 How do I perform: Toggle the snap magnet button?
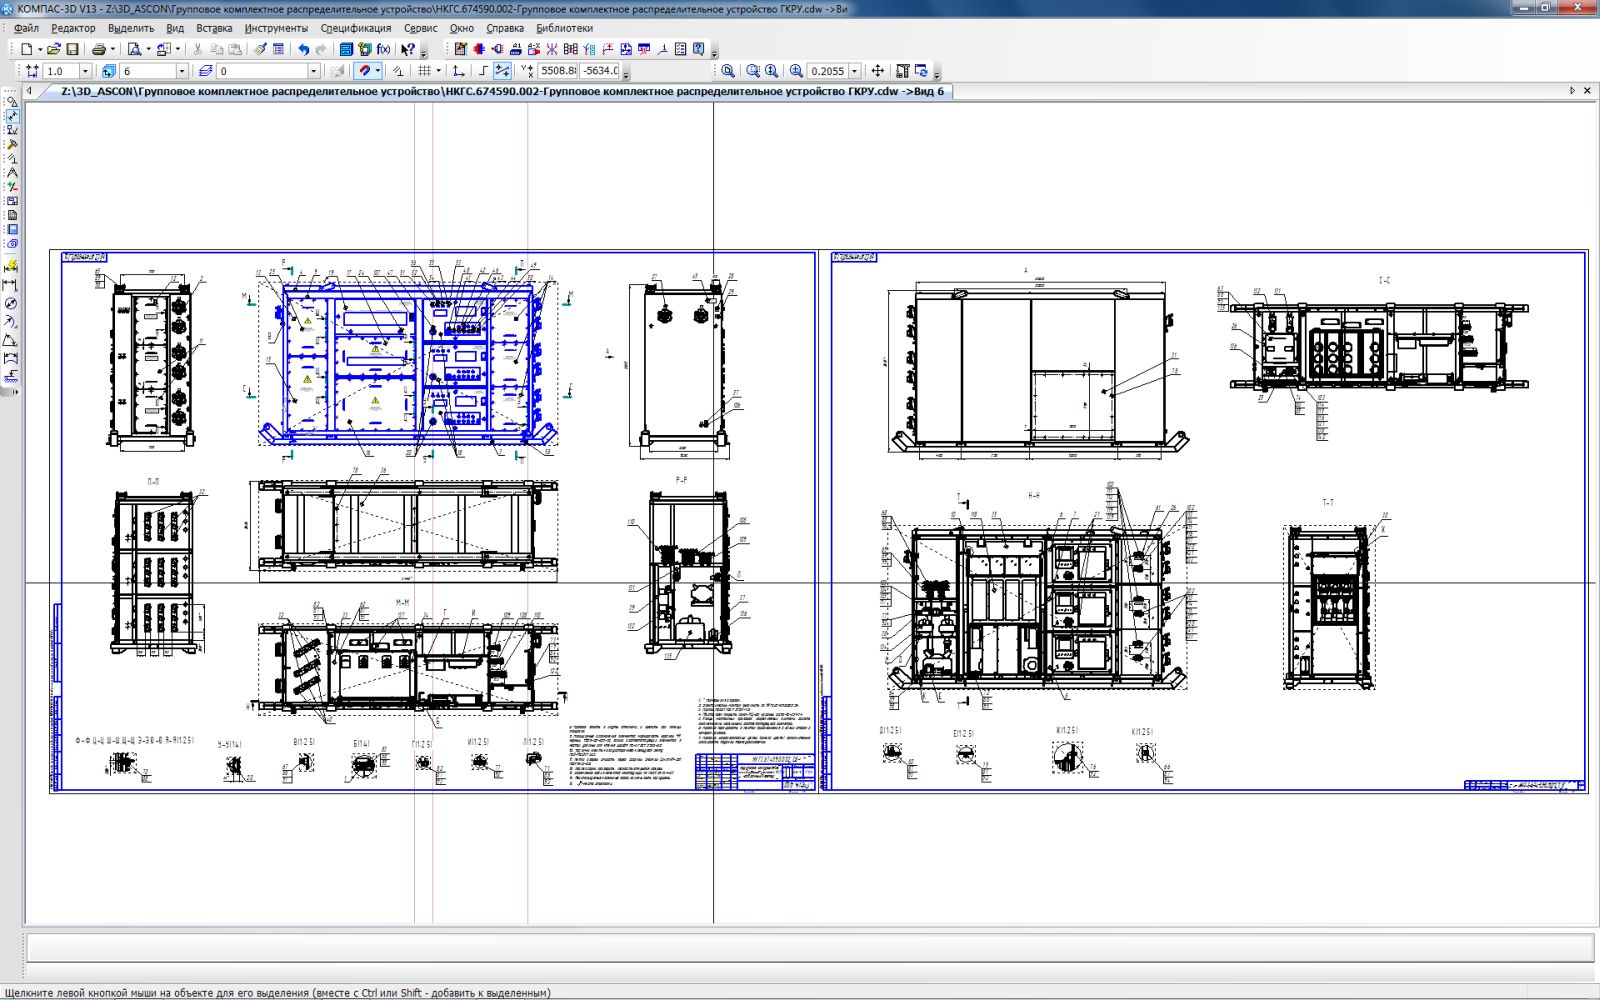click(365, 71)
